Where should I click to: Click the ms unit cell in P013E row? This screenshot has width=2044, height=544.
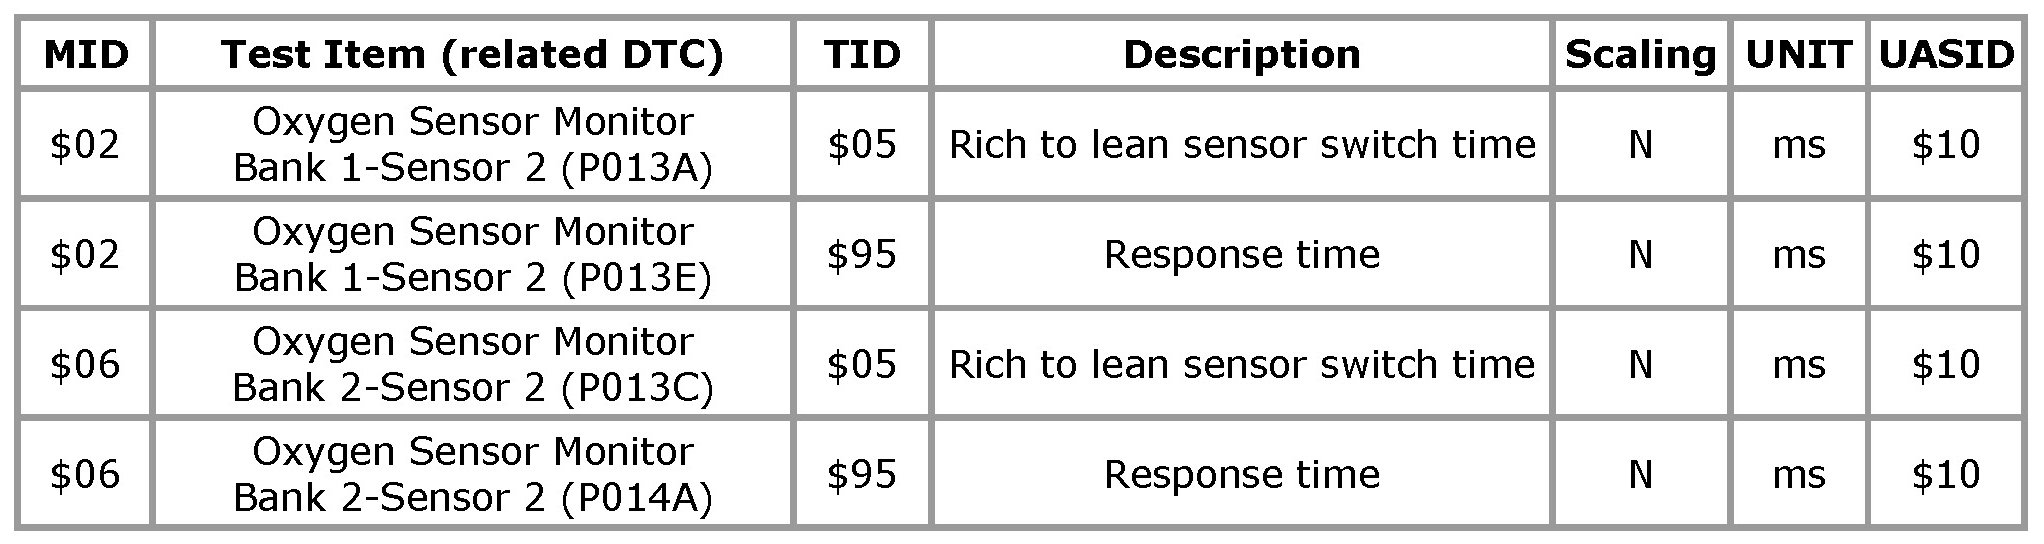point(1798,255)
